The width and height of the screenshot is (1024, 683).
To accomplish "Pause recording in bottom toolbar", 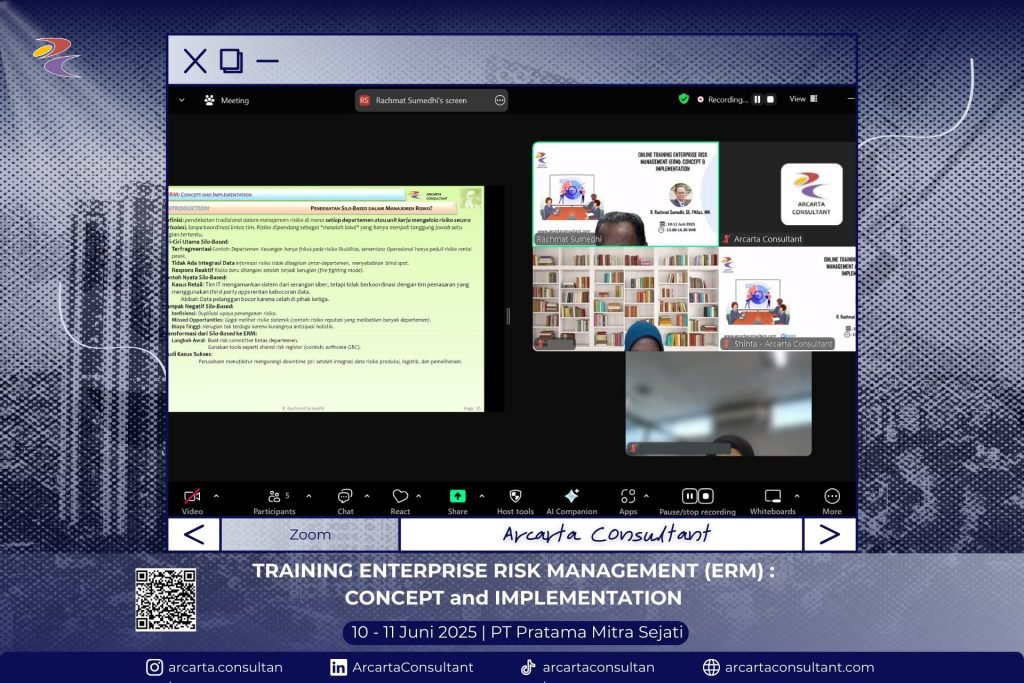I will click(x=689, y=496).
